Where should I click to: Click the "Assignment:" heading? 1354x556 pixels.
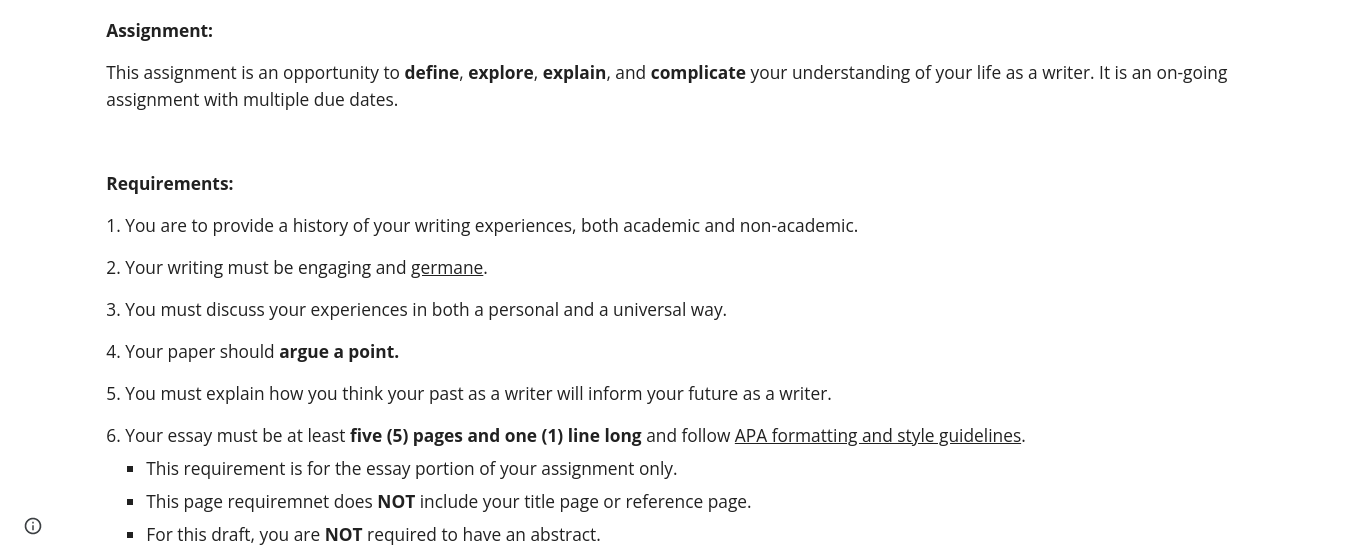160,31
